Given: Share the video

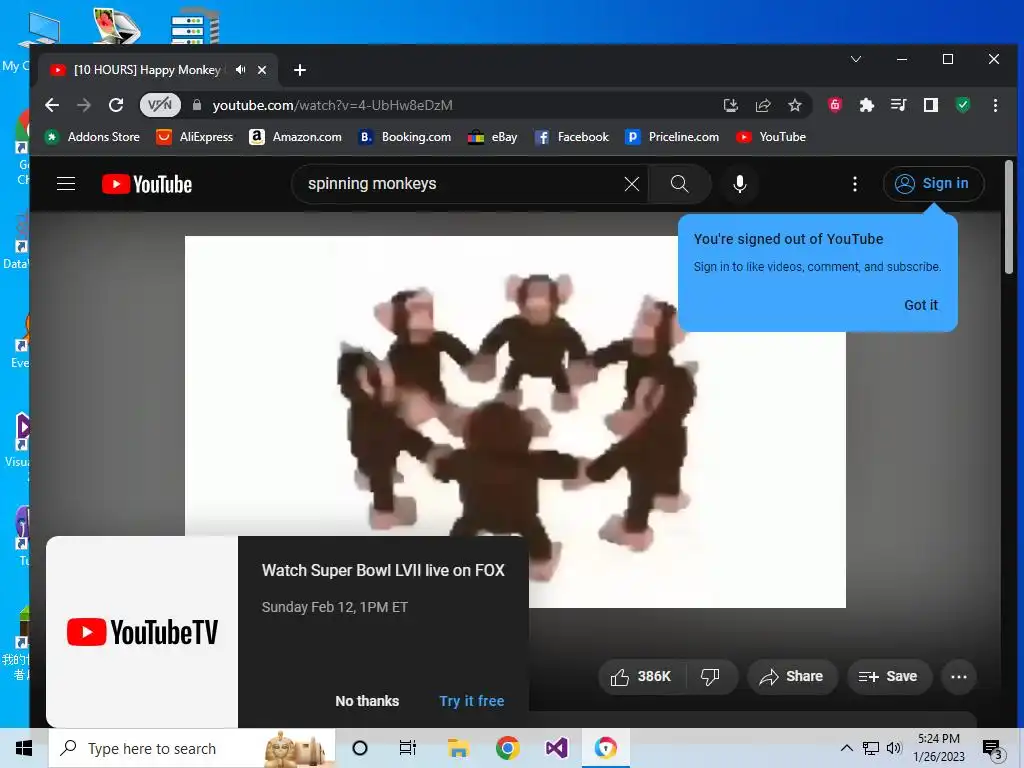Looking at the screenshot, I should pyautogui.click(x=791, y=677).
